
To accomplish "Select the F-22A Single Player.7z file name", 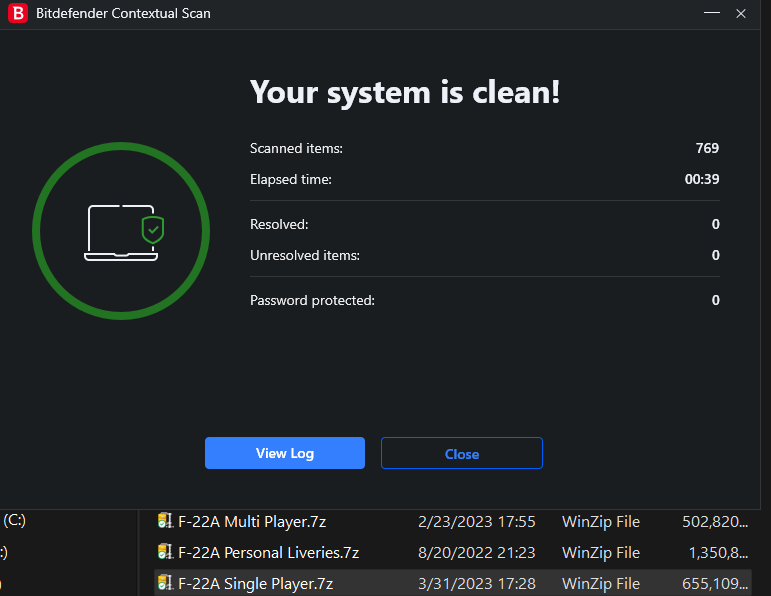I will pos(256,583).
